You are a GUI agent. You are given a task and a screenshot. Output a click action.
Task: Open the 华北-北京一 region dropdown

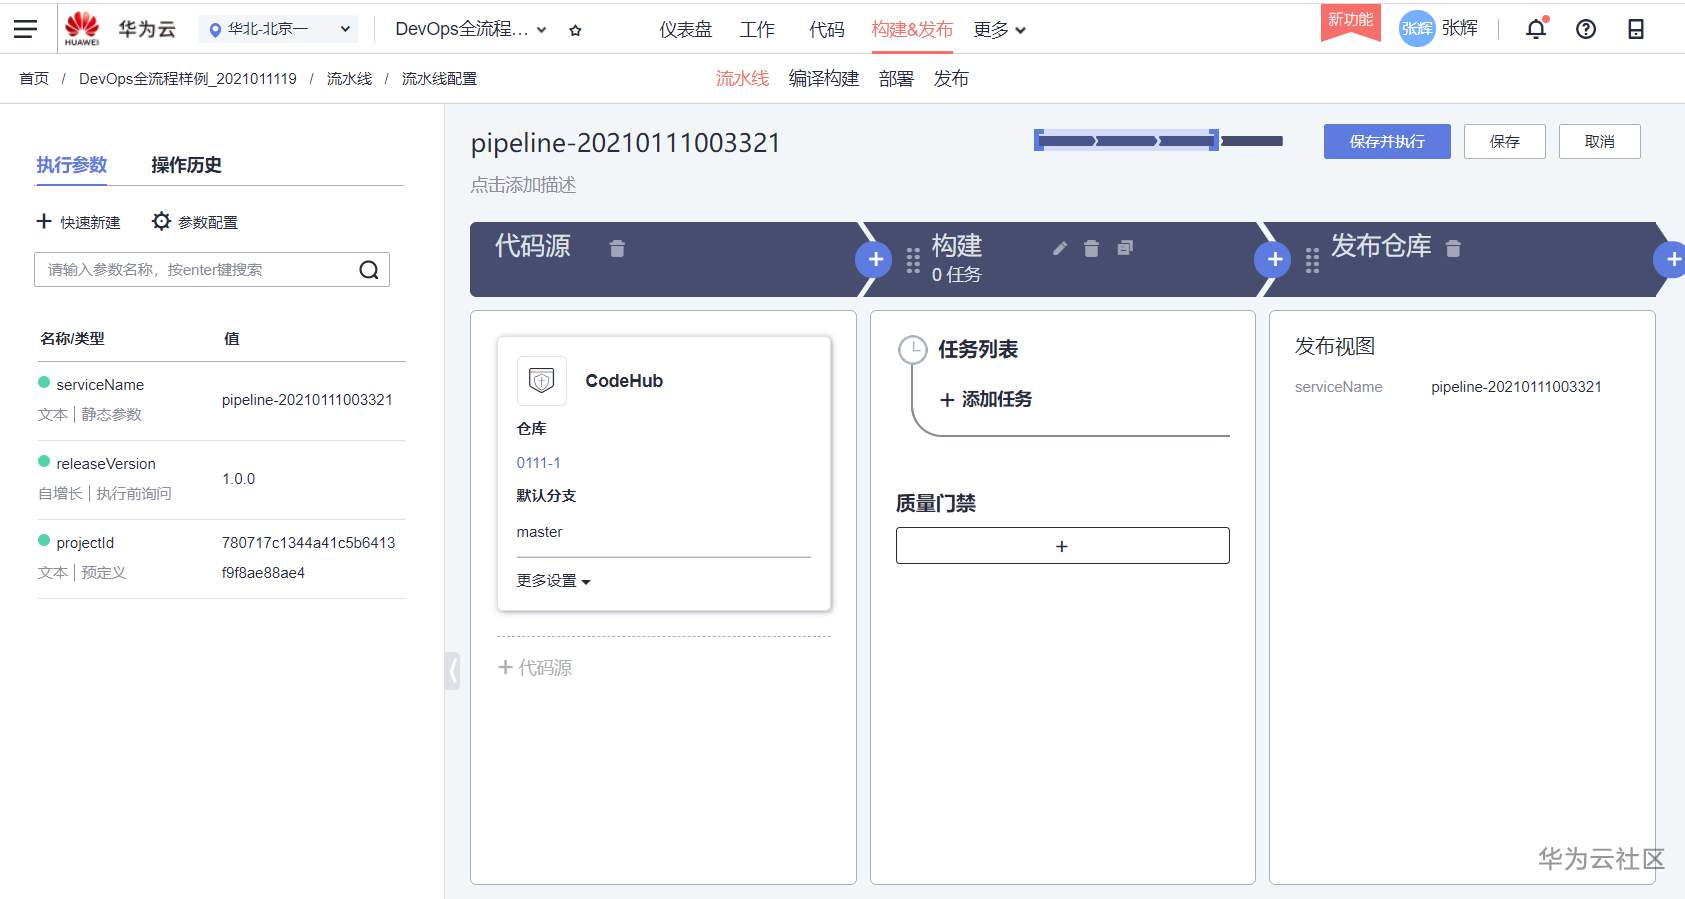click(279, 29)
